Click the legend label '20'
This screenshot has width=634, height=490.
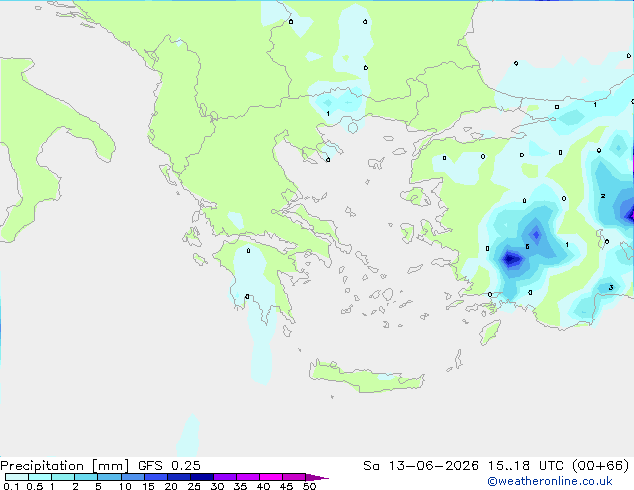coord(171,486)
